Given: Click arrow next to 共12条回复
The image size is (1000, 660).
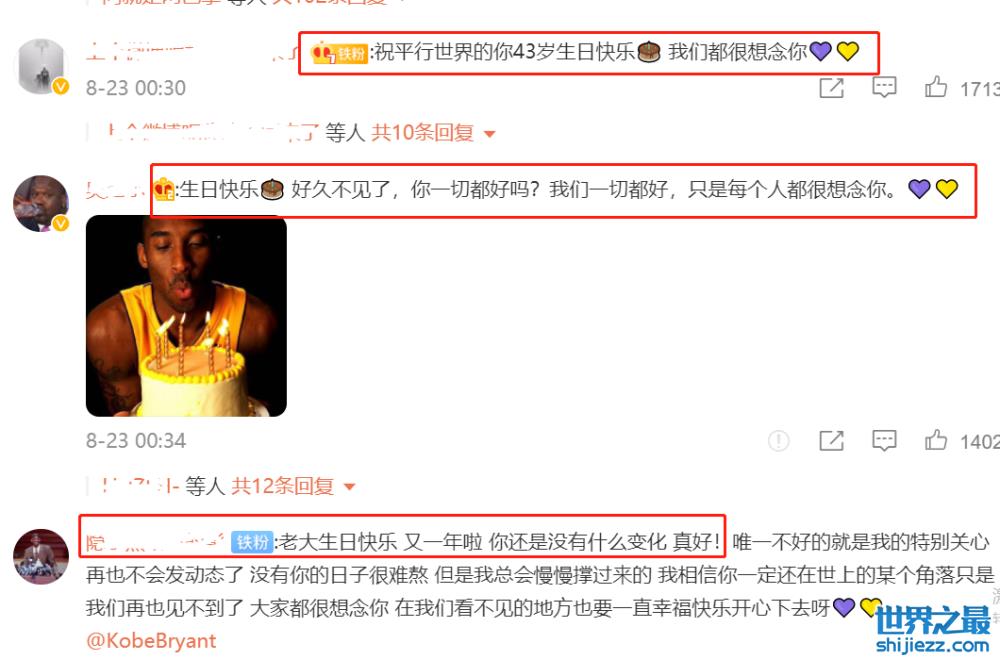Looking at the screenshot, I should (349, 487).
